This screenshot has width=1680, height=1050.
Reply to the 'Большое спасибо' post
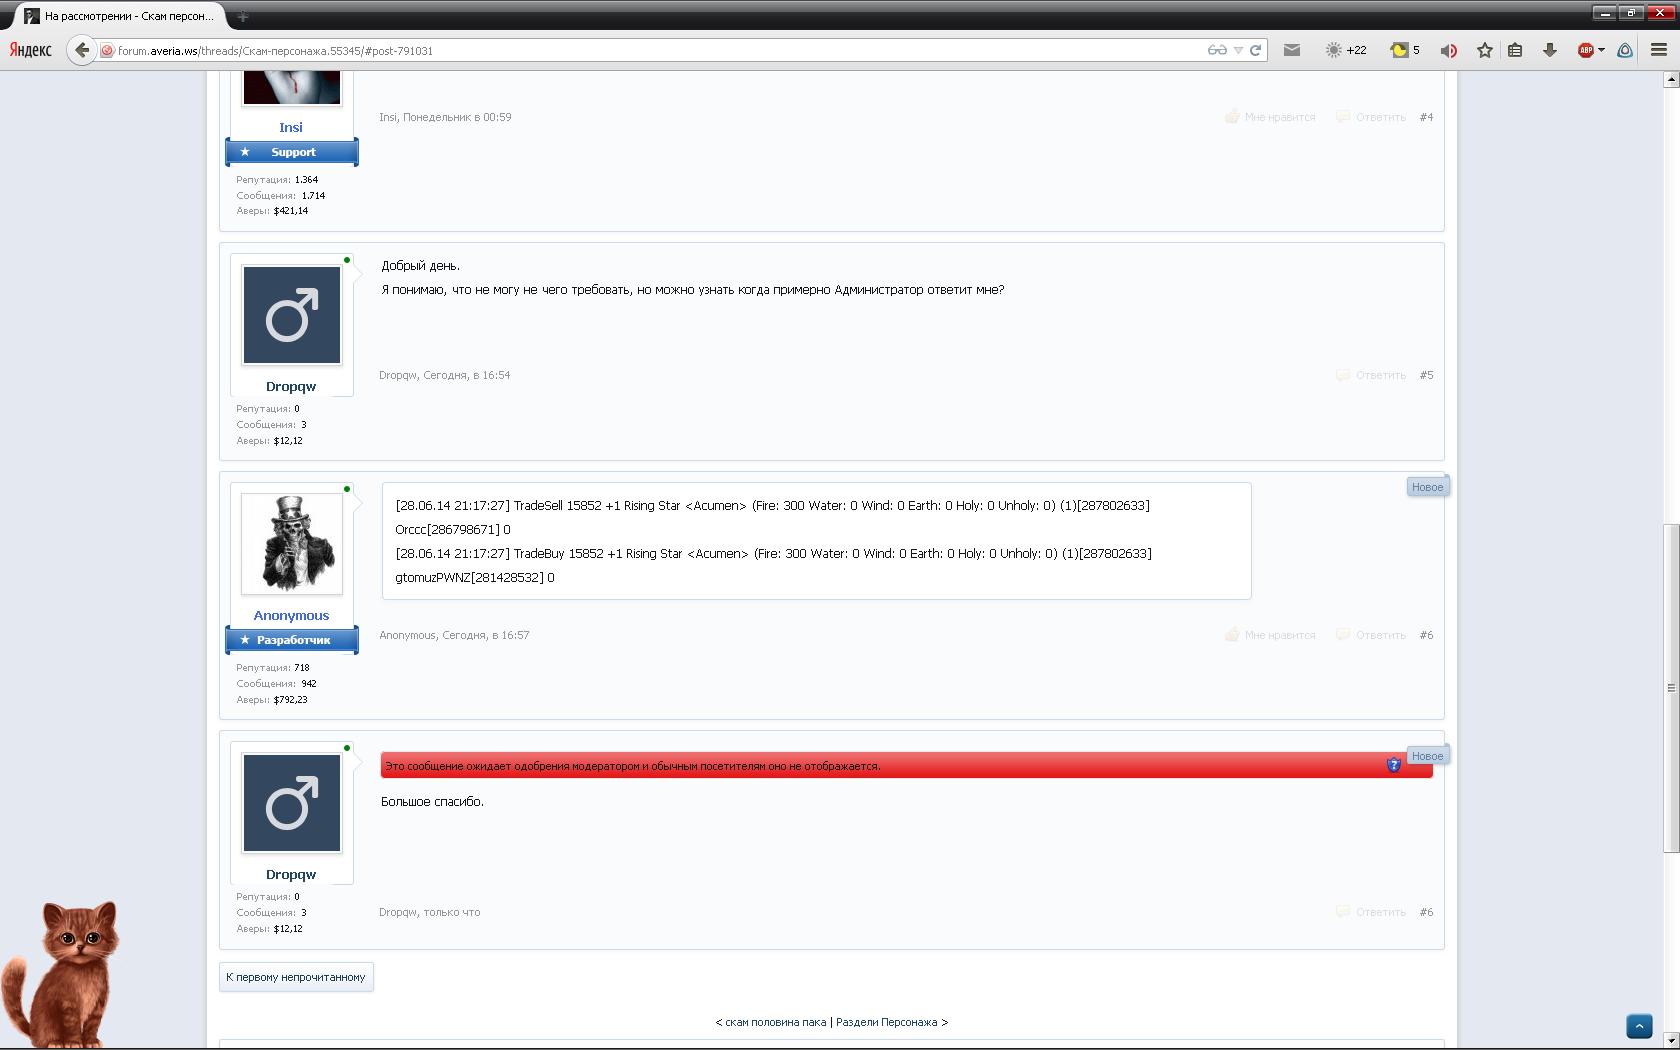pos(1371,912)
